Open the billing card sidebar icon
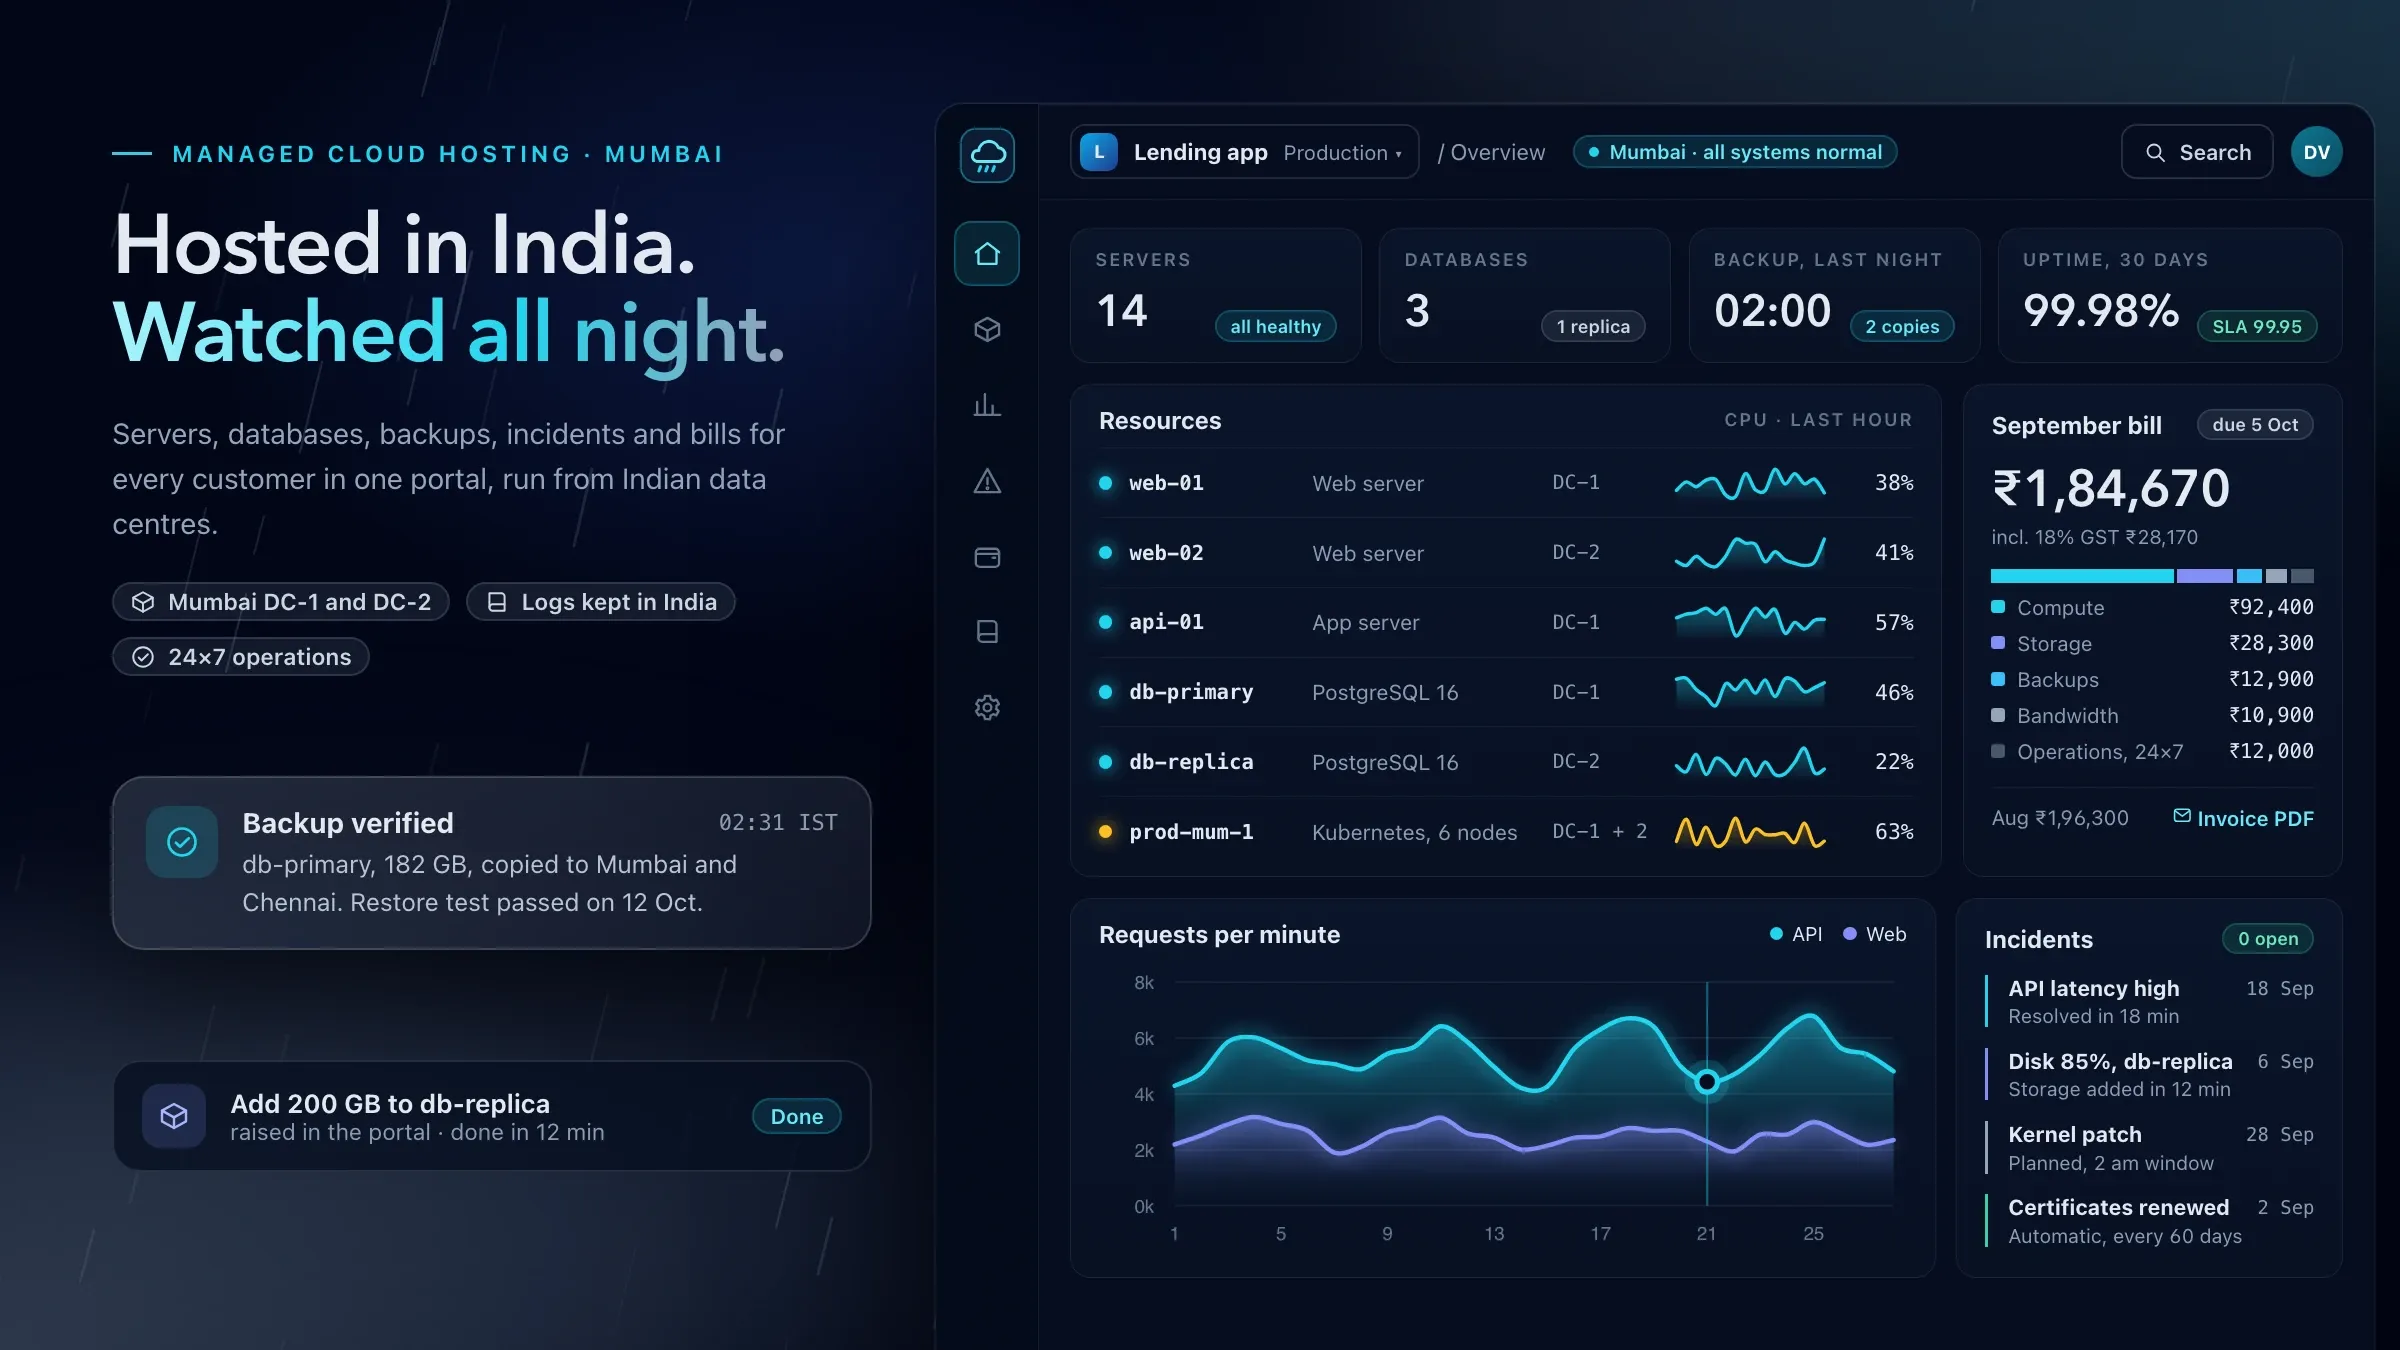The height and width of the screenshot is (1350, 2400). [x=987, y=557]
